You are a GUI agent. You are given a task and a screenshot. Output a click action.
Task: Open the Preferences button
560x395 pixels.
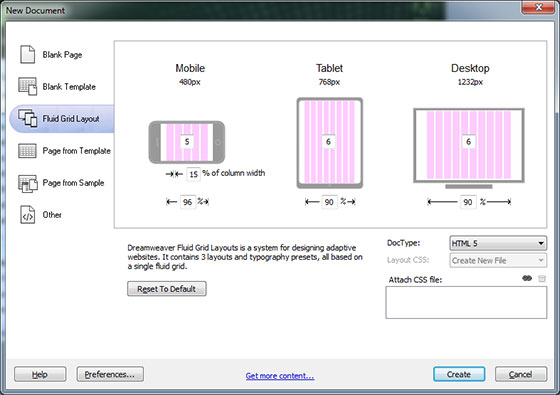(x=110, y=374)
